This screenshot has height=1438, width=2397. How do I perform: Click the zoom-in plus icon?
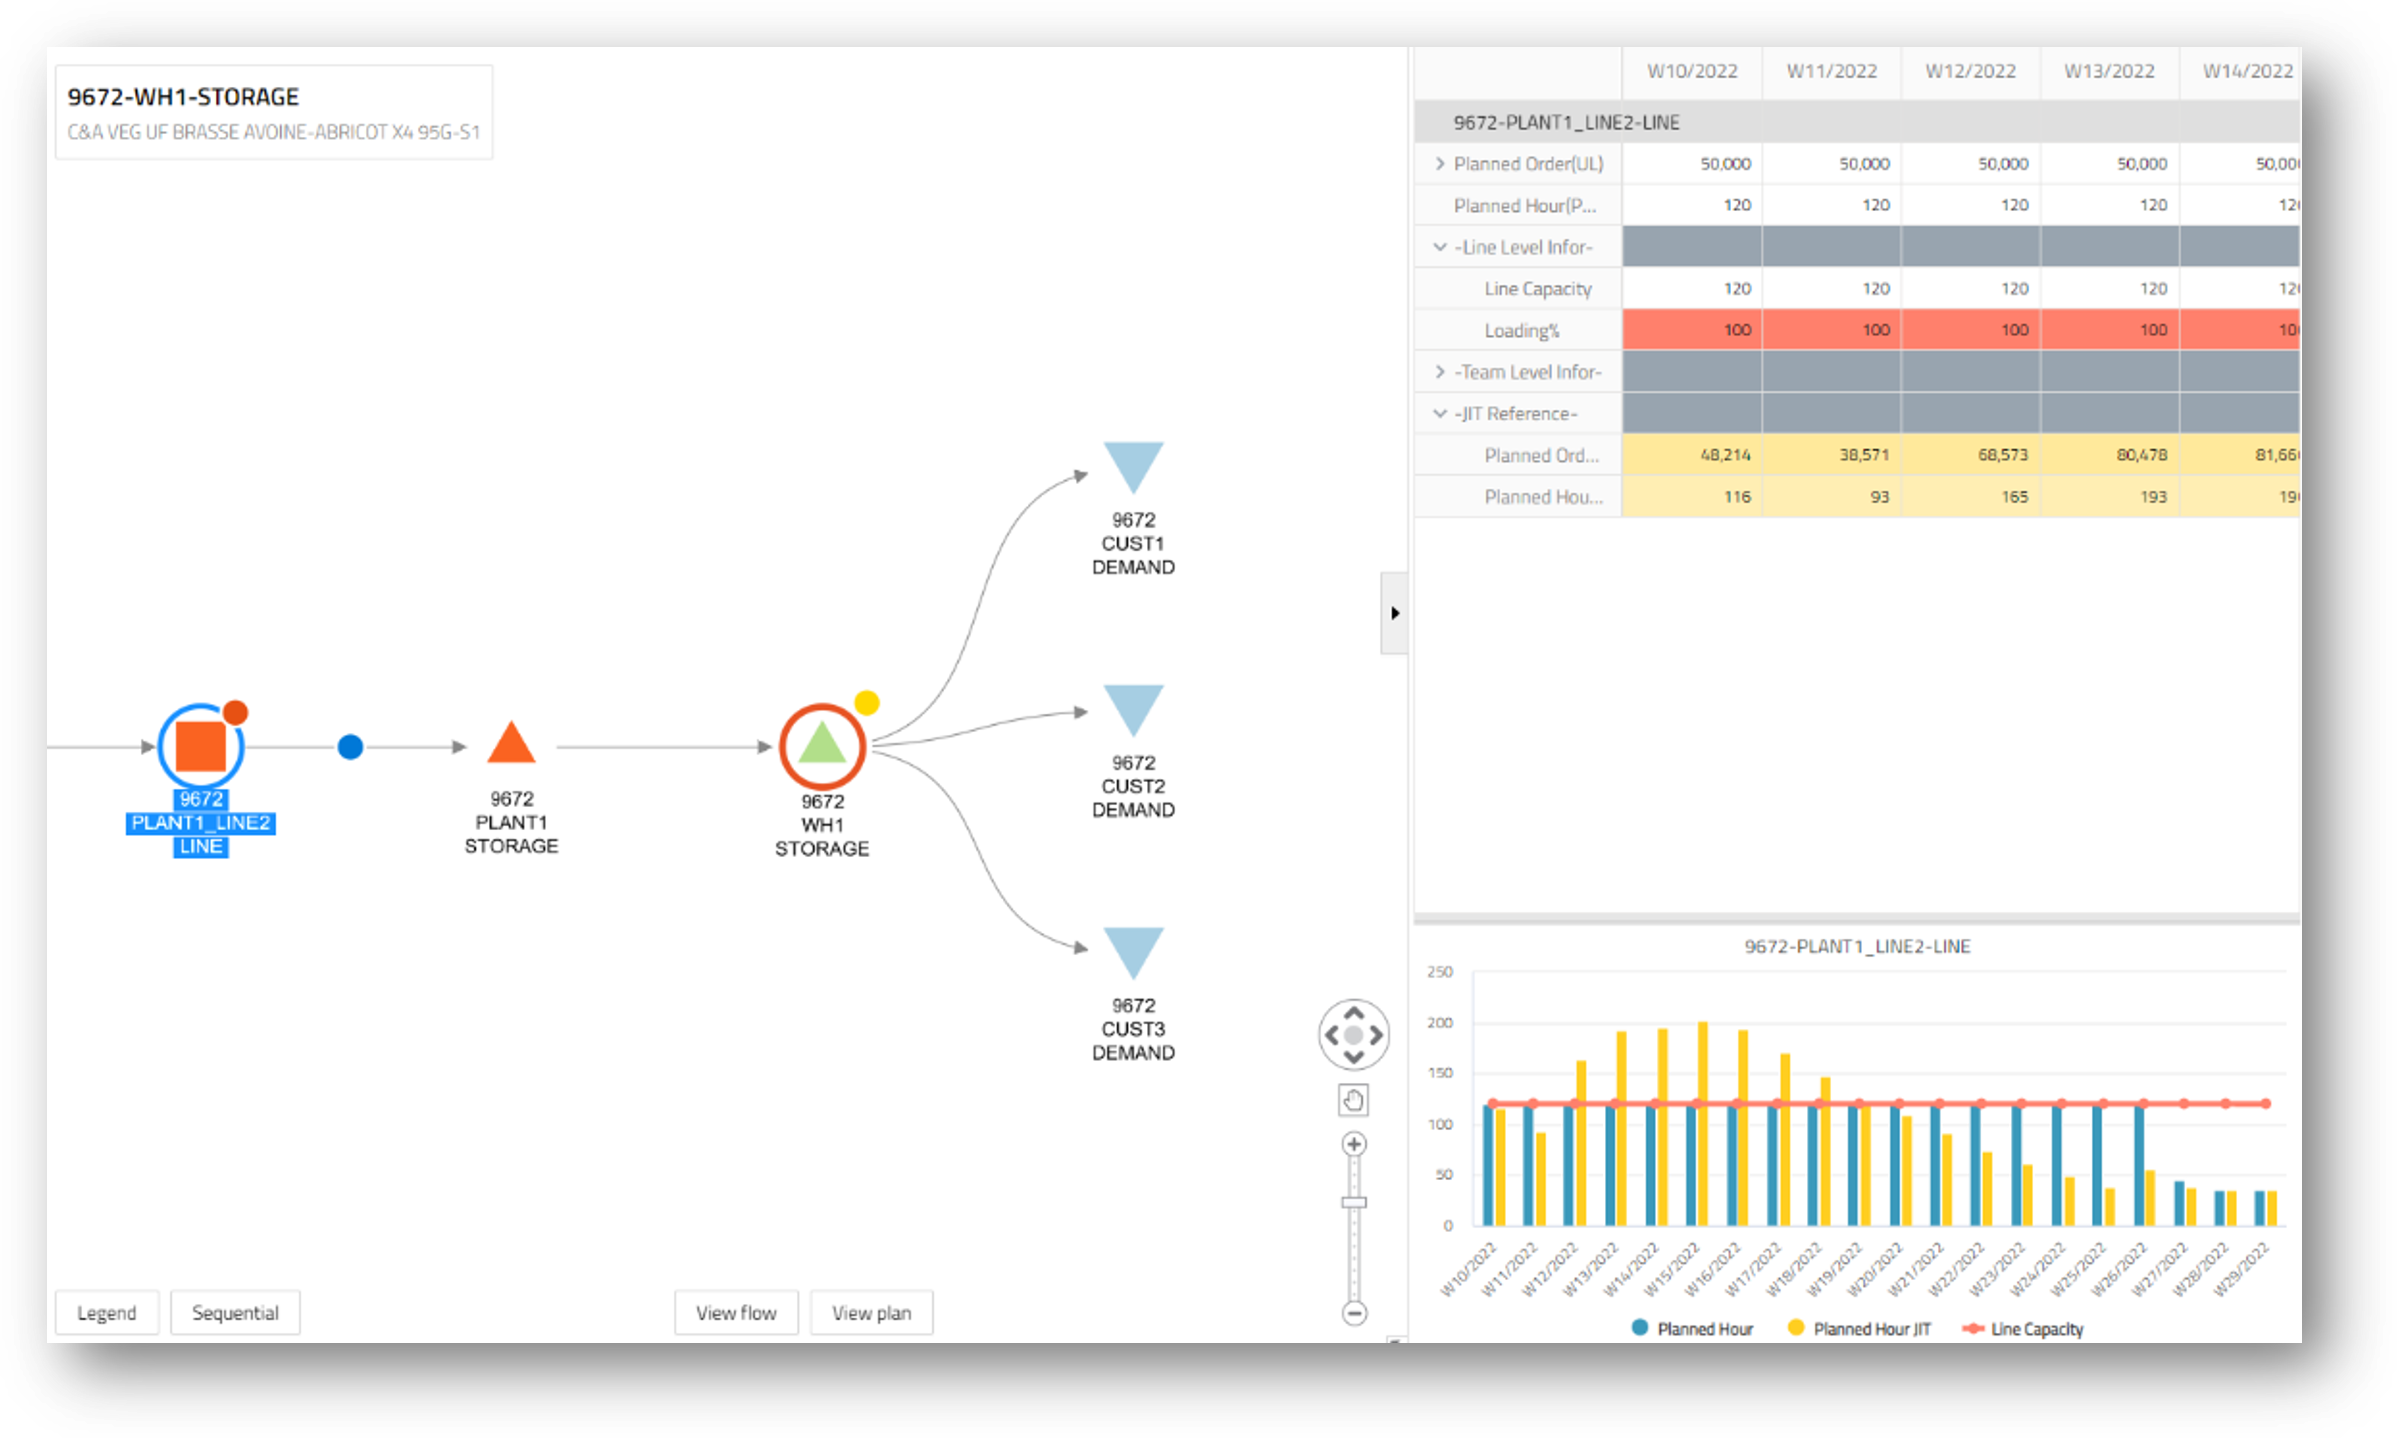1352,1143
